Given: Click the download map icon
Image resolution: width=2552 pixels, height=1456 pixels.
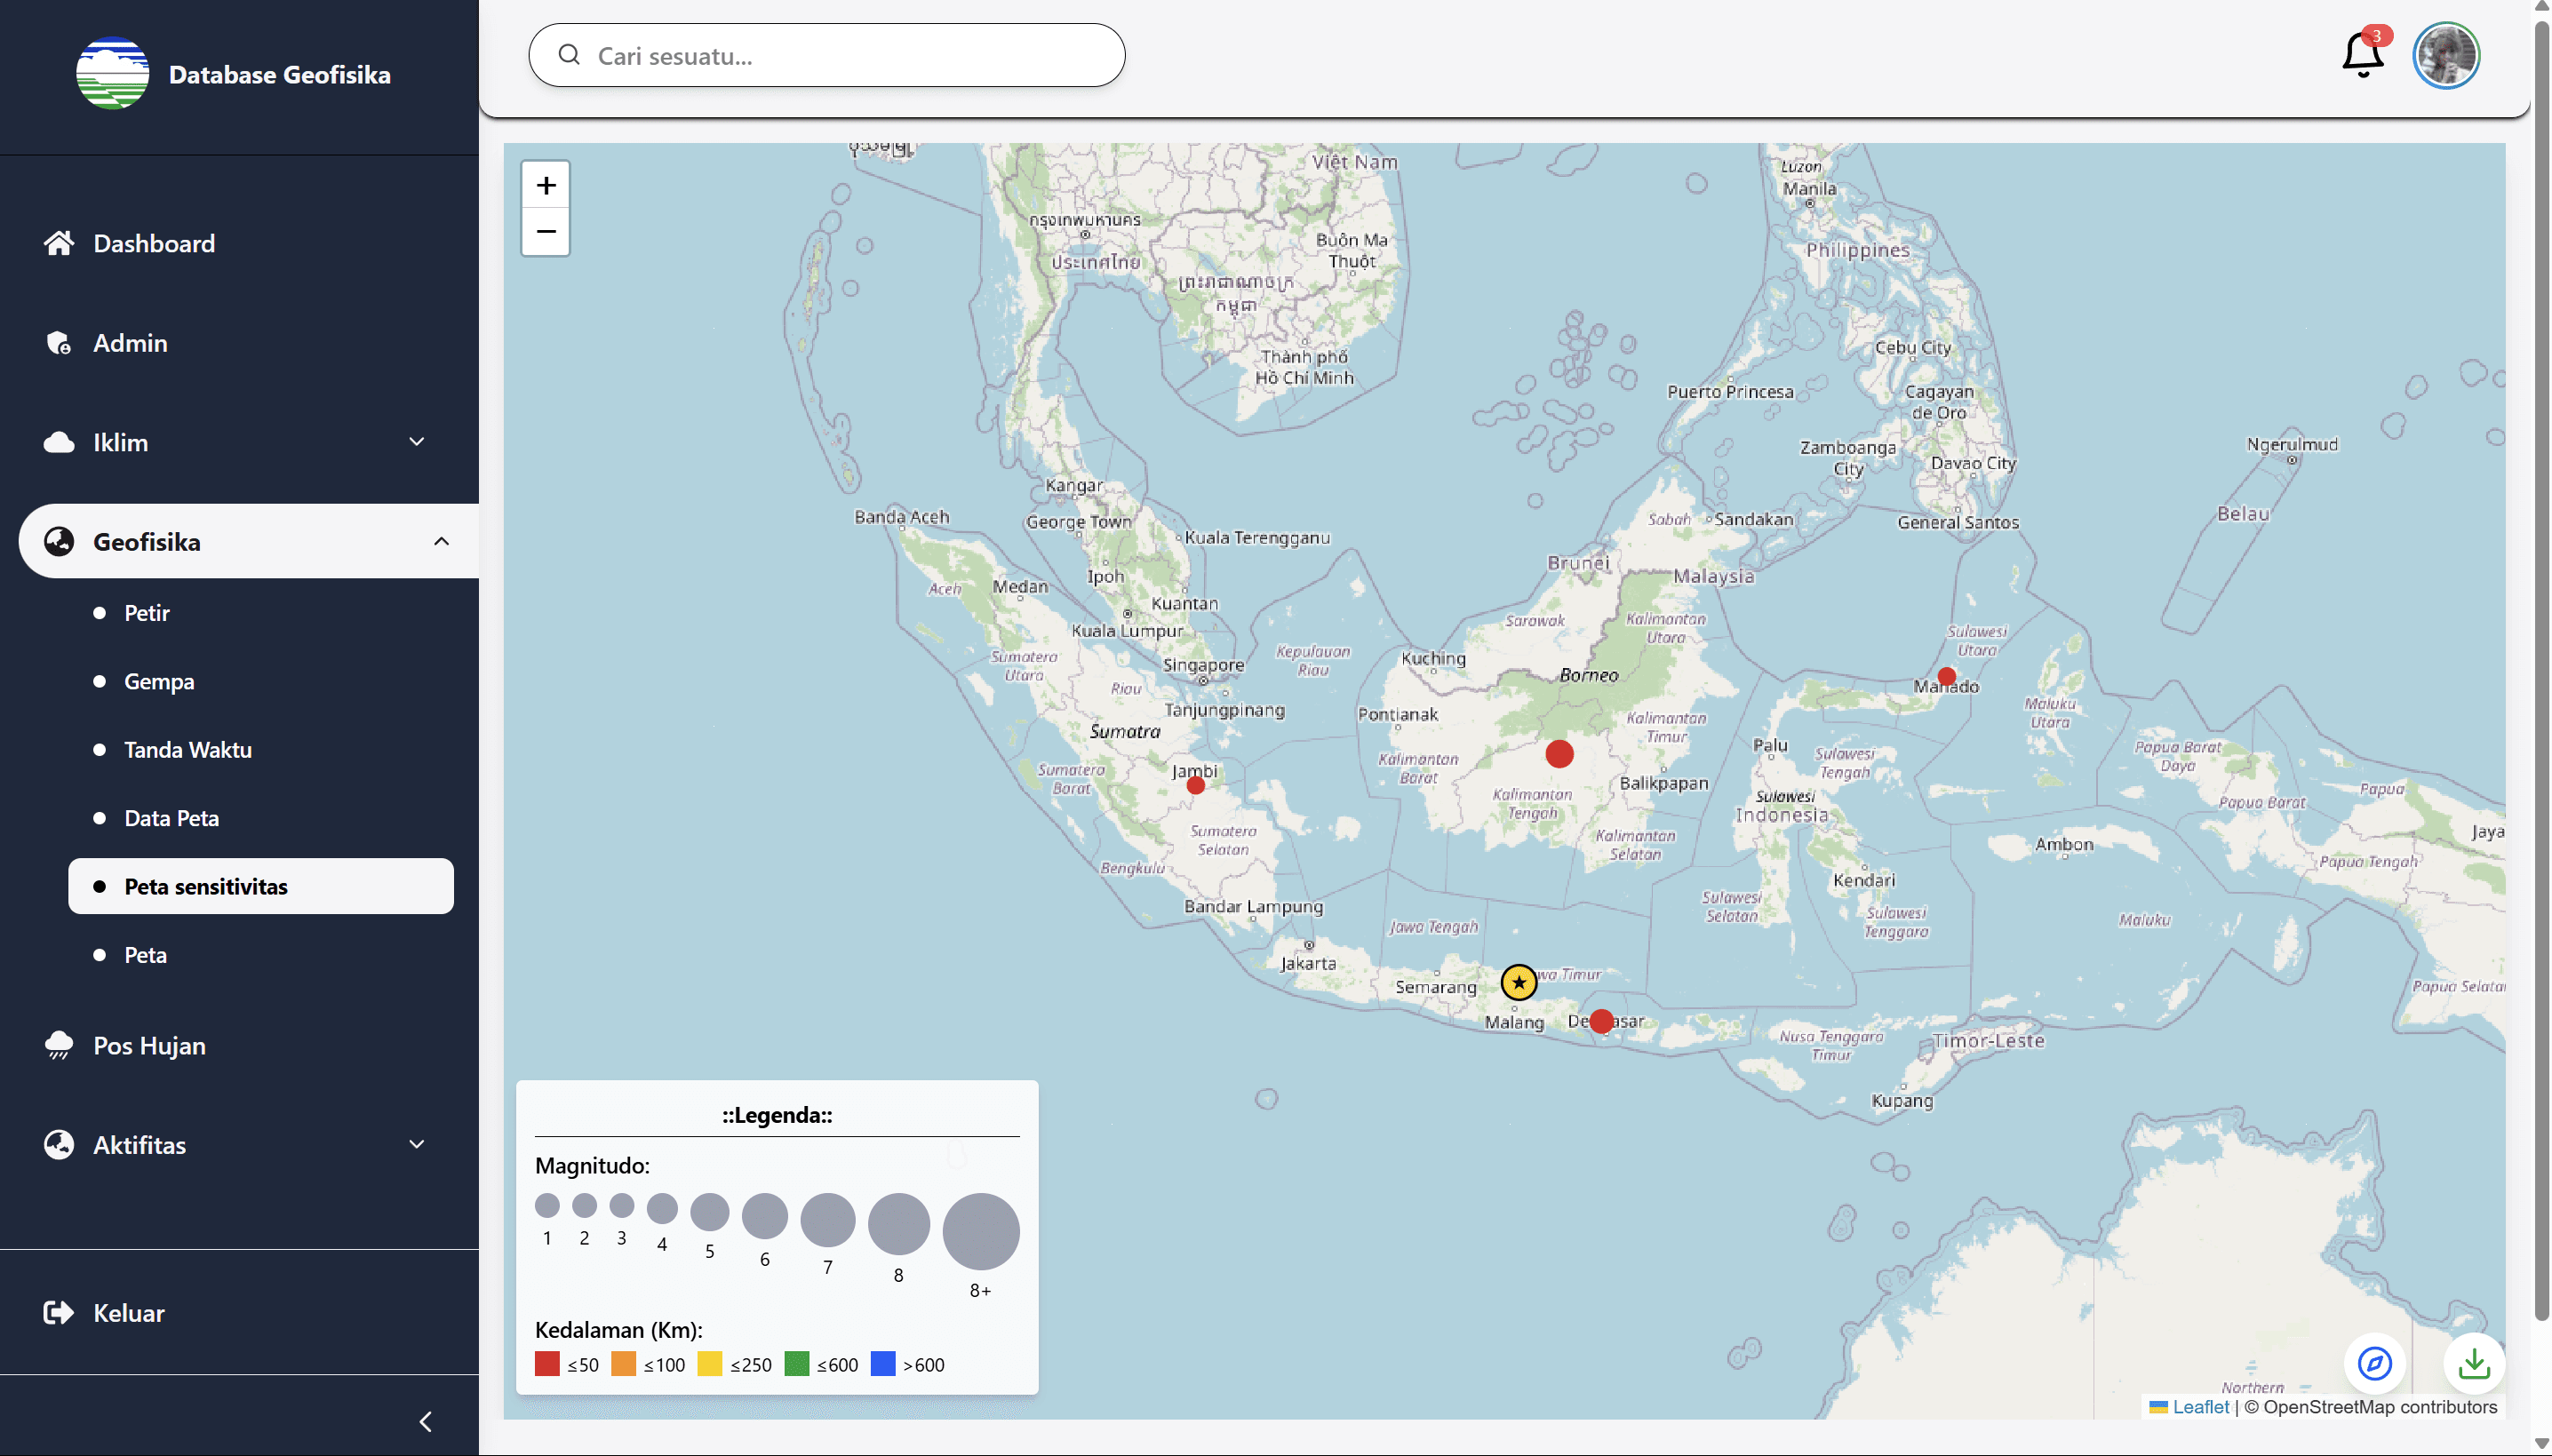Looking at the screenshot, I should click(x=2473, y=1362).
